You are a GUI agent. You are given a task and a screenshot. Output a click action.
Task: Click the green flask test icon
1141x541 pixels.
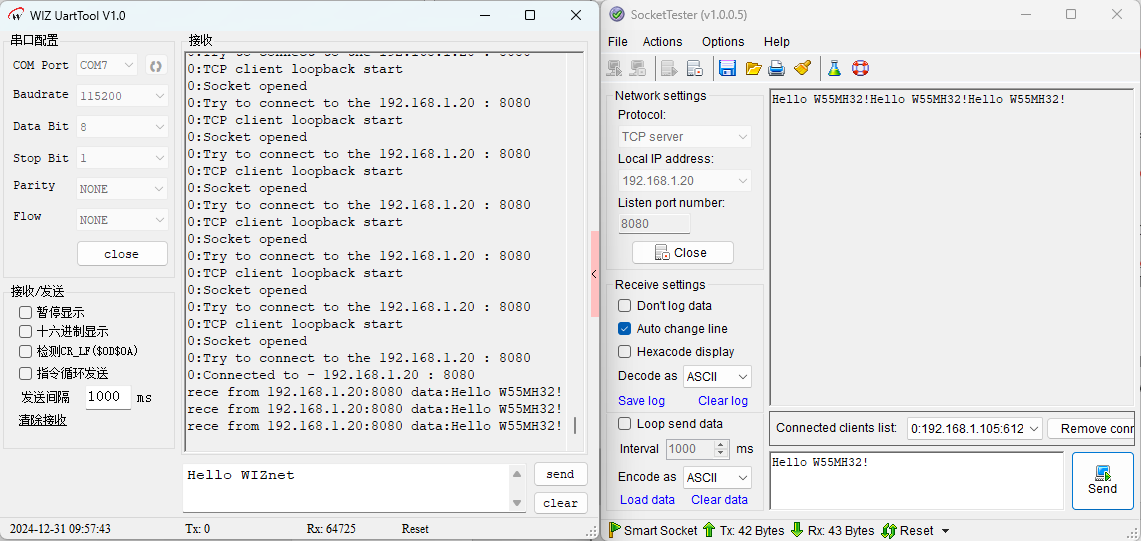point(834,68)
